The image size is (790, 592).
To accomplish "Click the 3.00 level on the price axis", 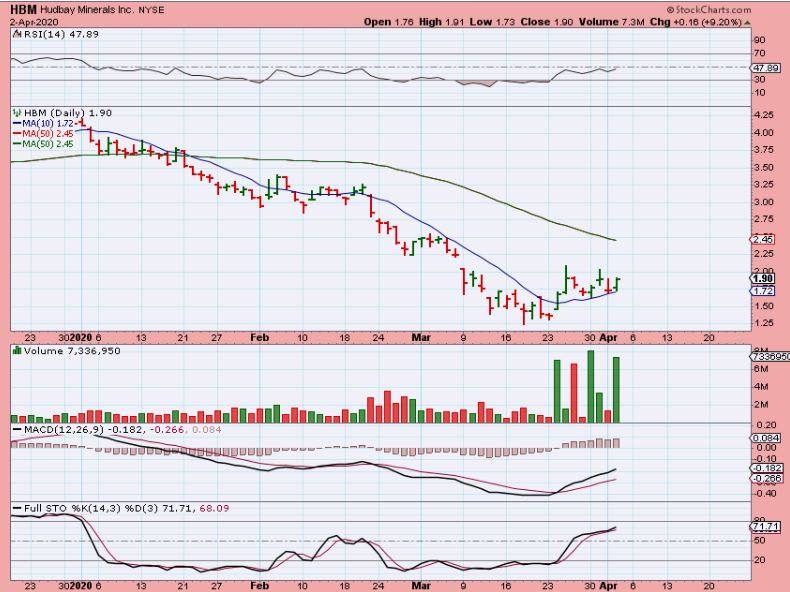I will click(x=763, y=202).
